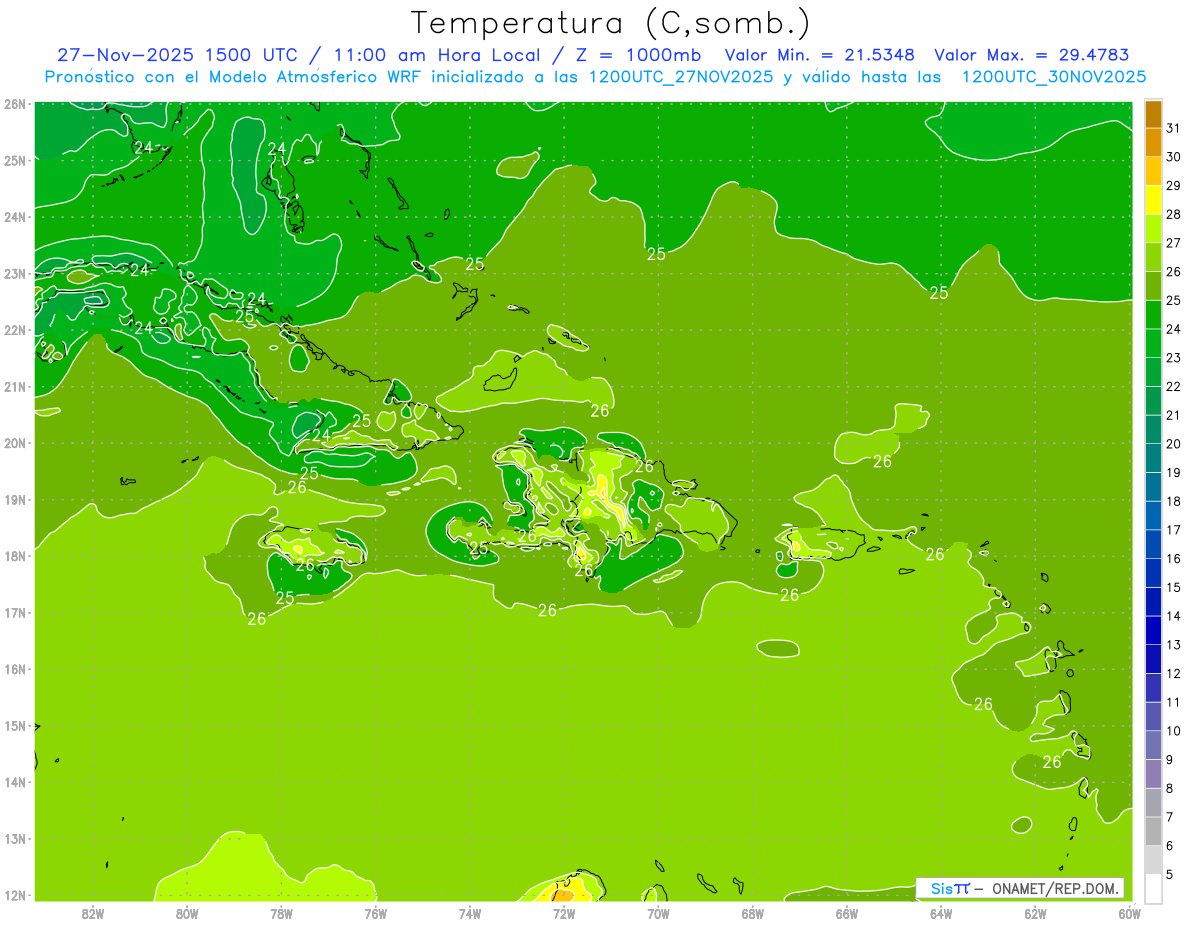Click the 60W longitude axis label

[1130, 913]
